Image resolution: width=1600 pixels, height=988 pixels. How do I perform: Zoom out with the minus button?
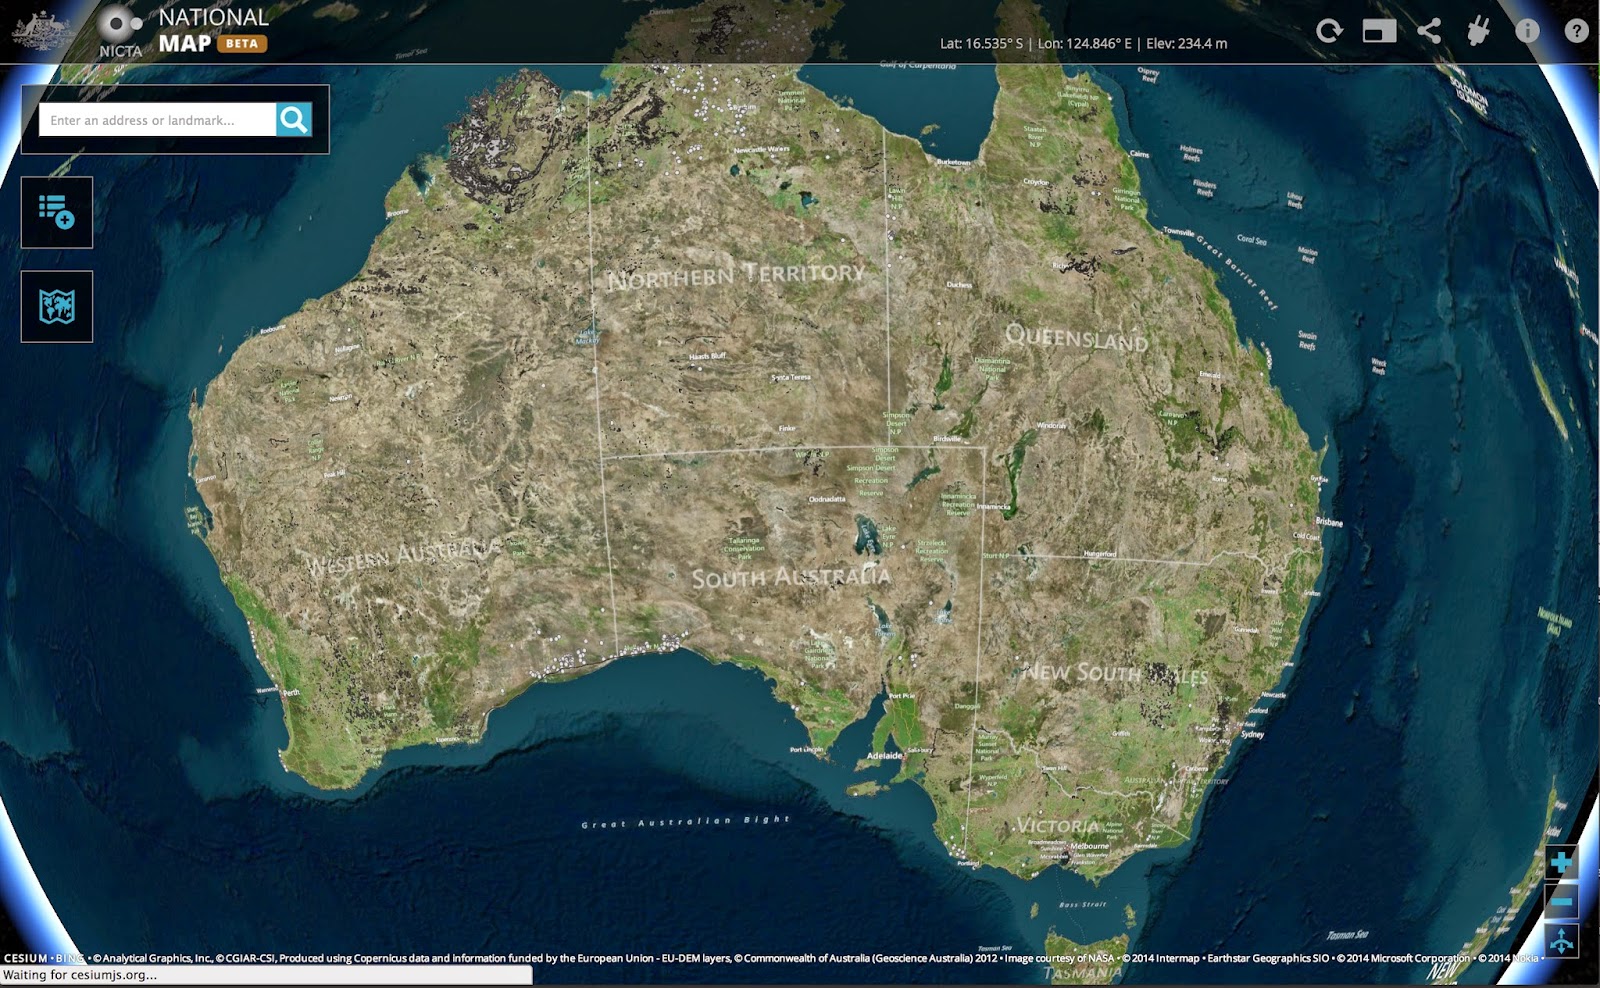(x=1562, y=901)
